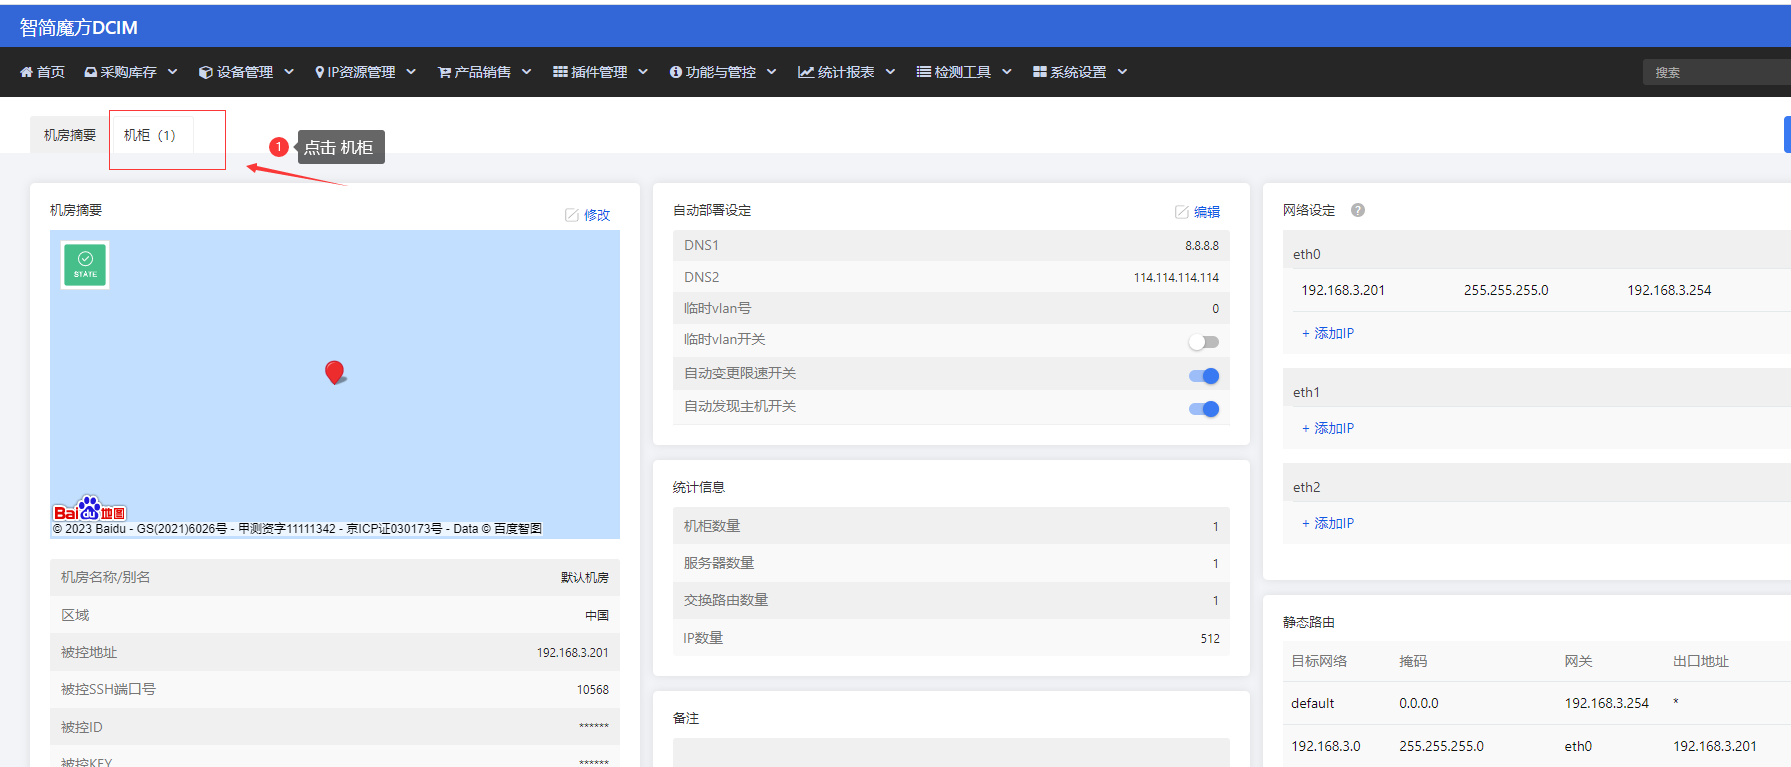Click the 设备管理 cube icon
This screenshot has height=767, width=1791.
coord(205,72)
